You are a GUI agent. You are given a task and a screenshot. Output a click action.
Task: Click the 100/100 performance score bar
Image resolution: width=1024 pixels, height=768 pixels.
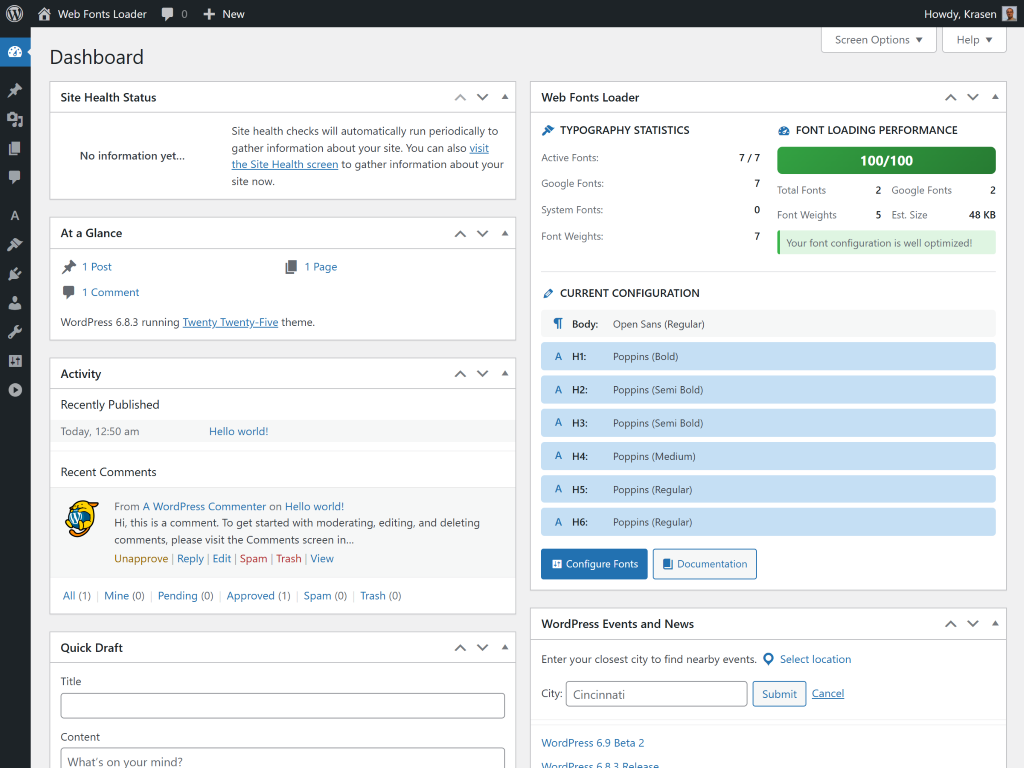[x=886, y=161]
